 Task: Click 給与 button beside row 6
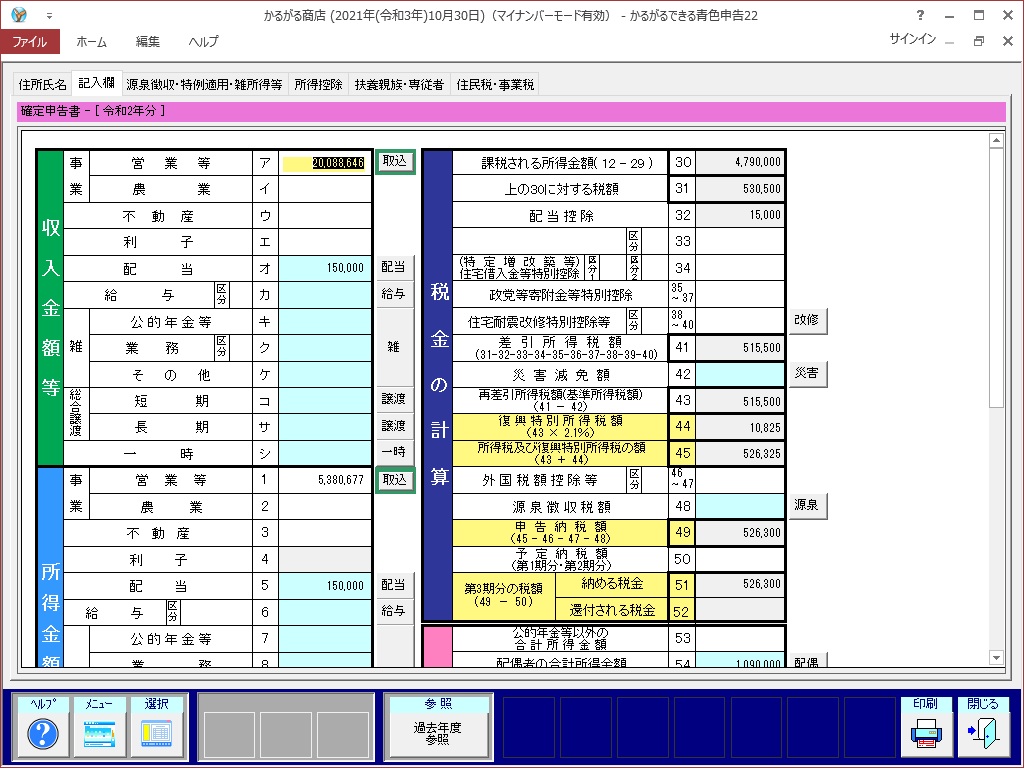click(x=394, y=611)
